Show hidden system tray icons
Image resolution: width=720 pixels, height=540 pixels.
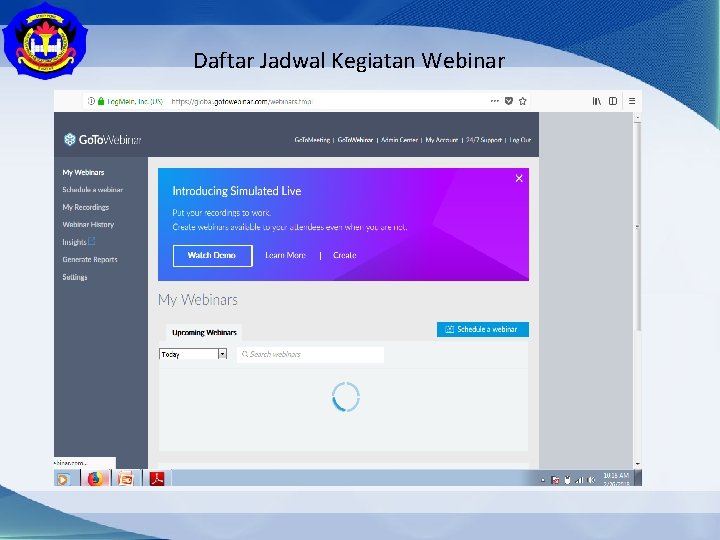[543, 480]
